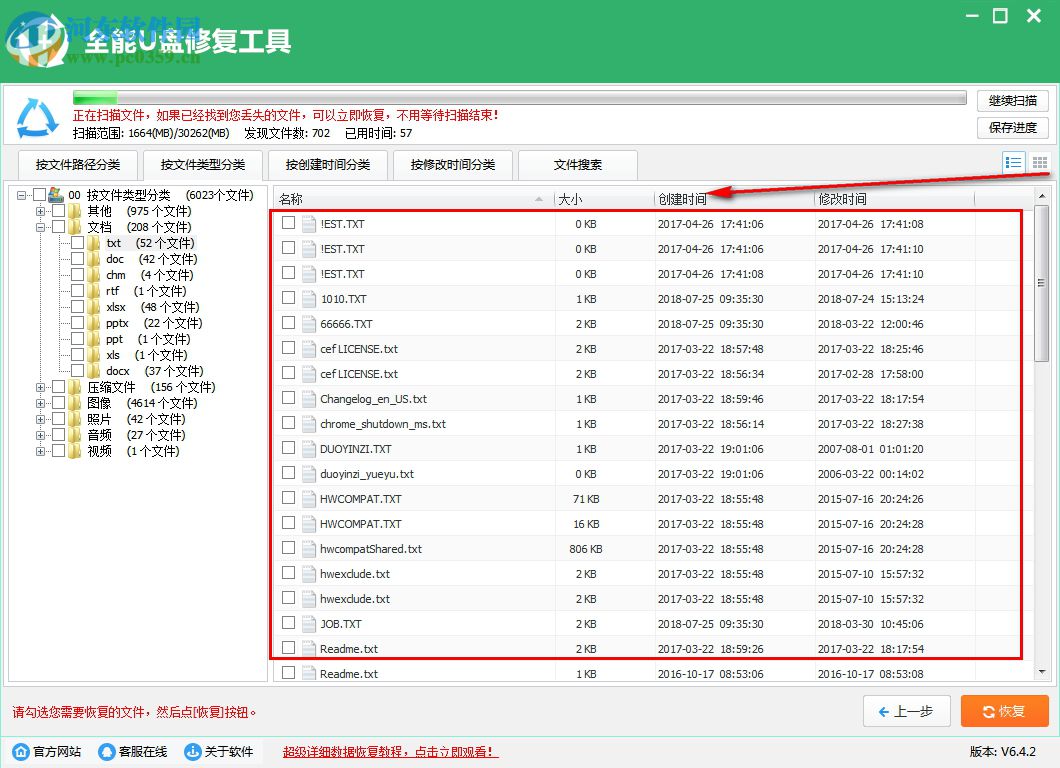Tick the checkbox next to HWCOMPAT.TXT
The height and width of the screenshot is (768, 1060).
point(289,499)
